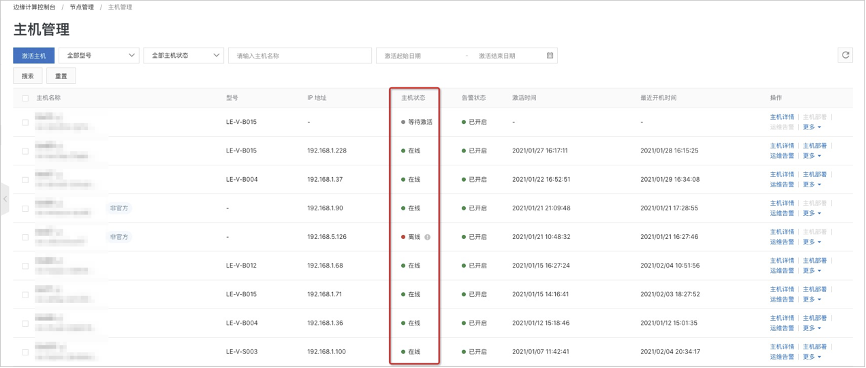Tick the checkbox for host 192.168.1.37

tap(25, 180)
